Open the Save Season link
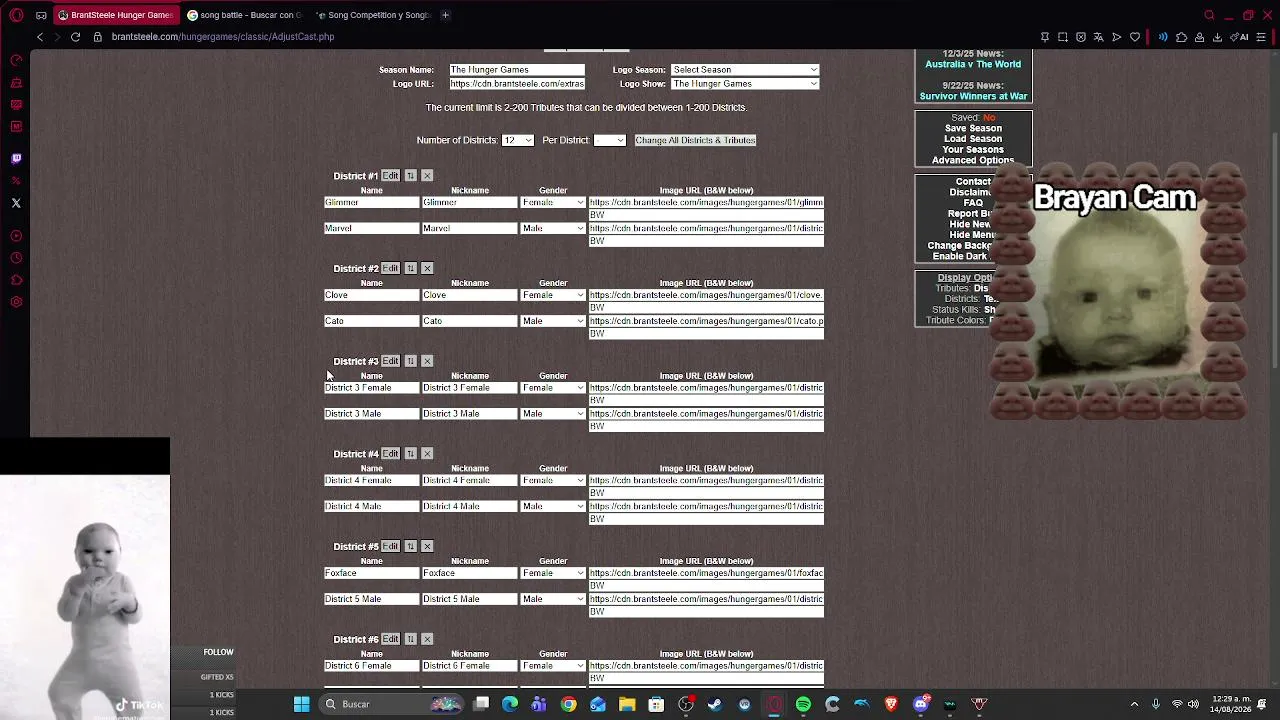This screenshot has width=1280, height=720. click(973, 129)
